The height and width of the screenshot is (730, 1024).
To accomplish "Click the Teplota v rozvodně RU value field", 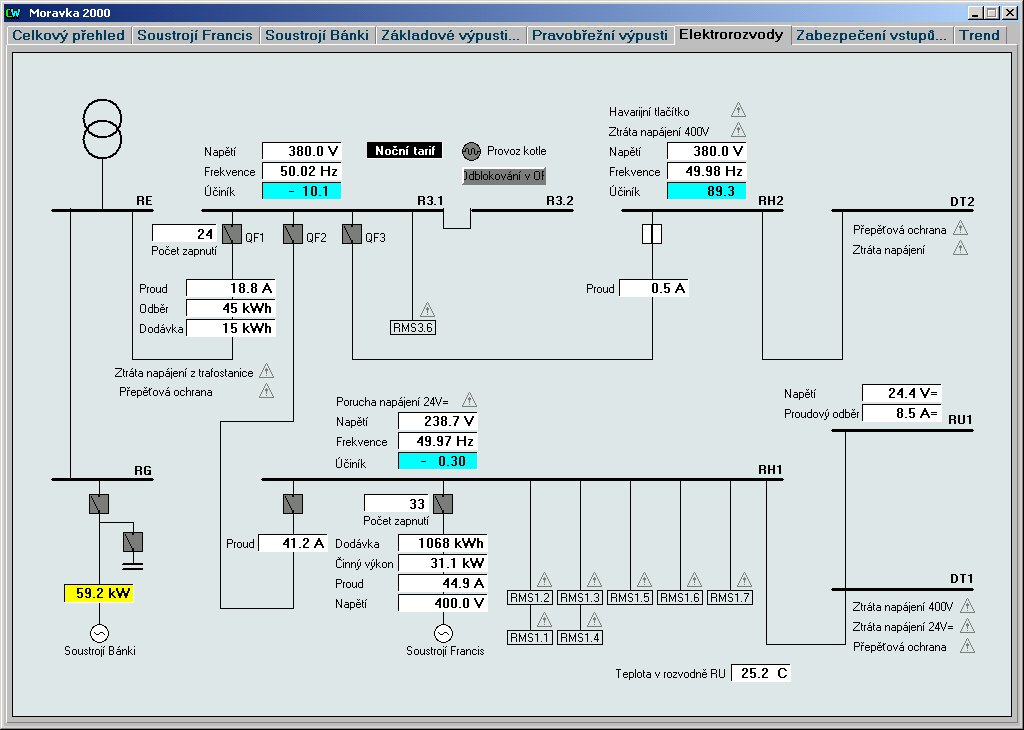I will pos(761,673).
